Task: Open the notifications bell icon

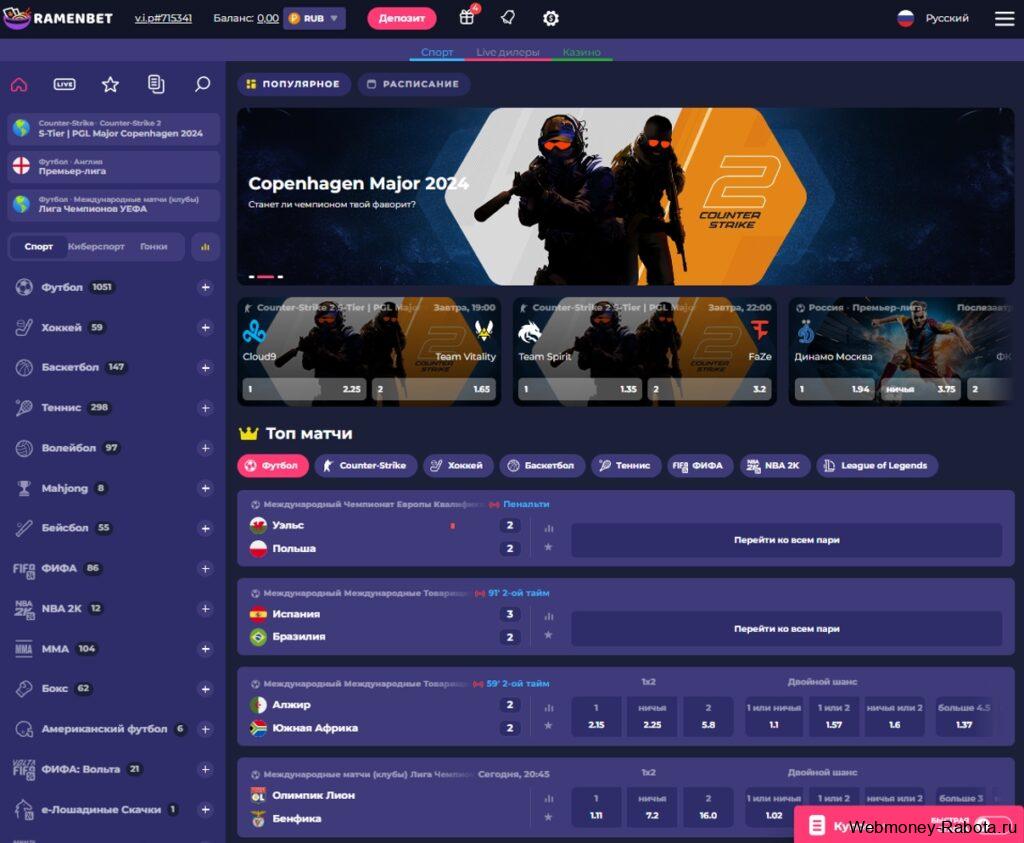Action: 508,18
